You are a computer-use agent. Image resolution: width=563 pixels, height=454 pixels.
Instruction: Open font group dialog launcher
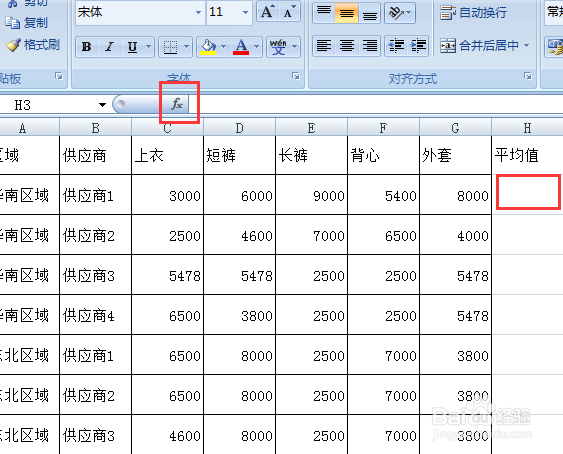(x=296, y=76)
